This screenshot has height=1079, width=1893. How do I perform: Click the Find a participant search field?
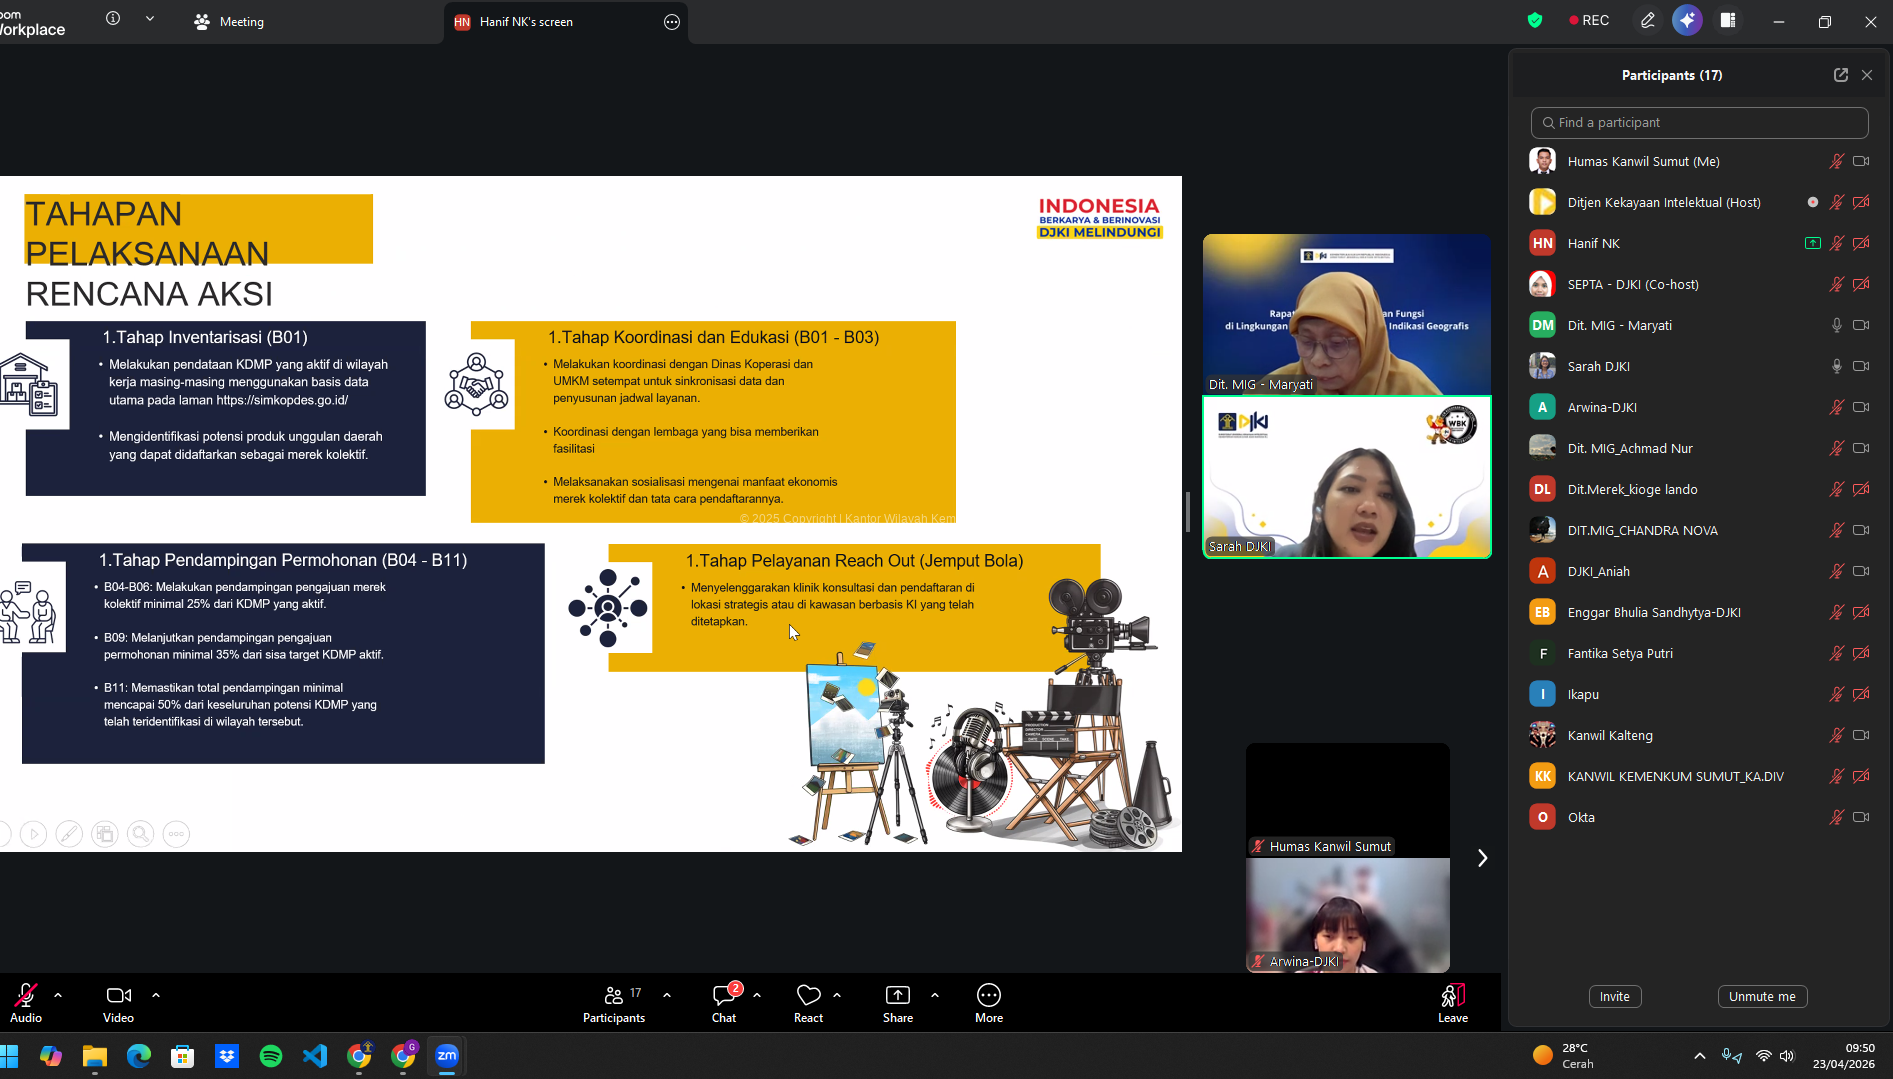tap(1699, 123)
